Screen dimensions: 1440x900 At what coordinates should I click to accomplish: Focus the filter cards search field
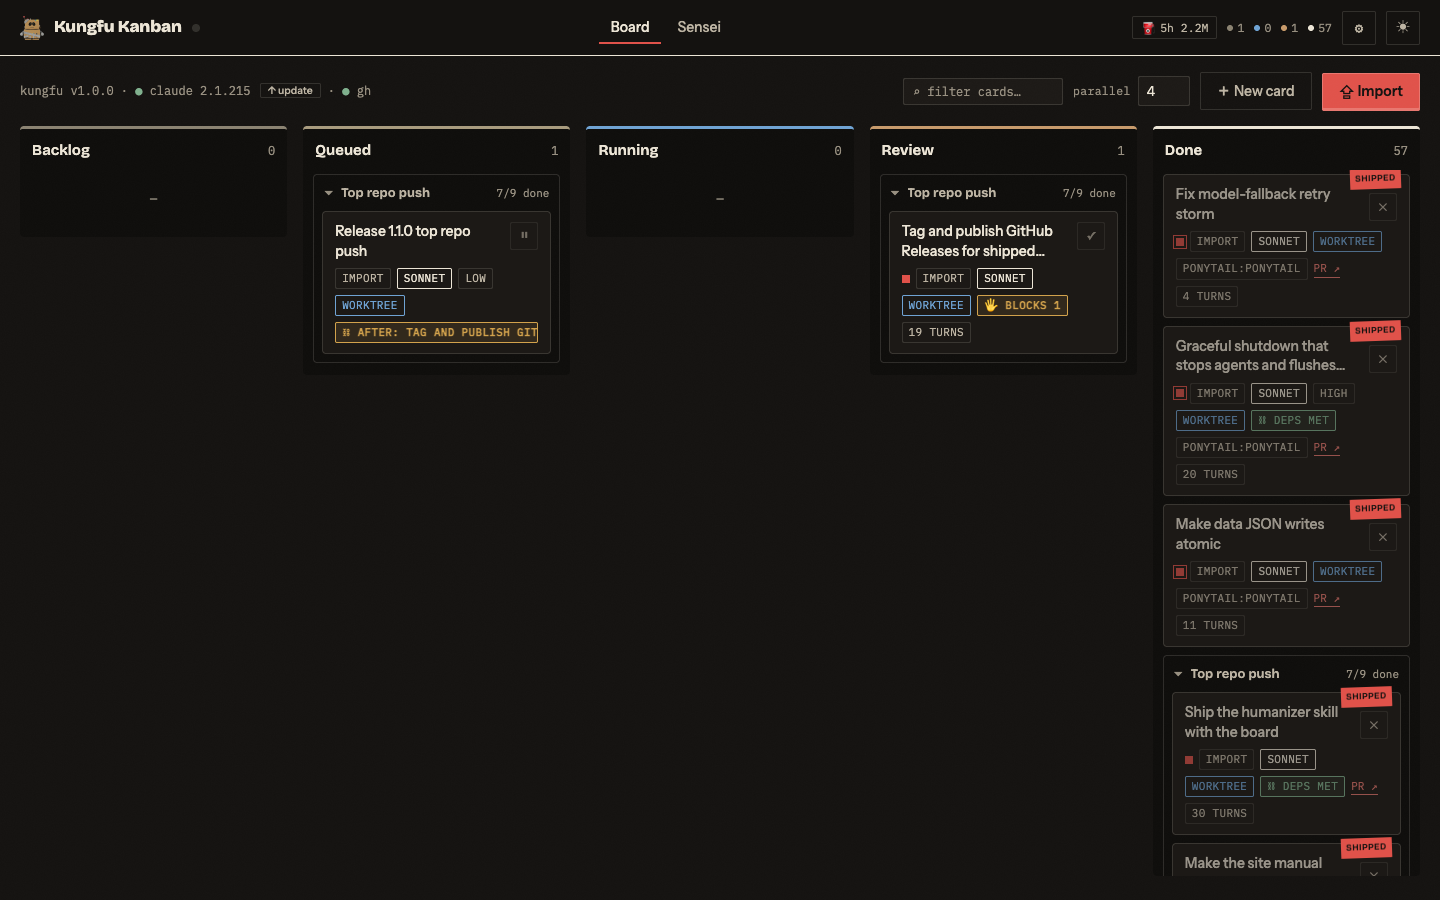pos(982,91)
